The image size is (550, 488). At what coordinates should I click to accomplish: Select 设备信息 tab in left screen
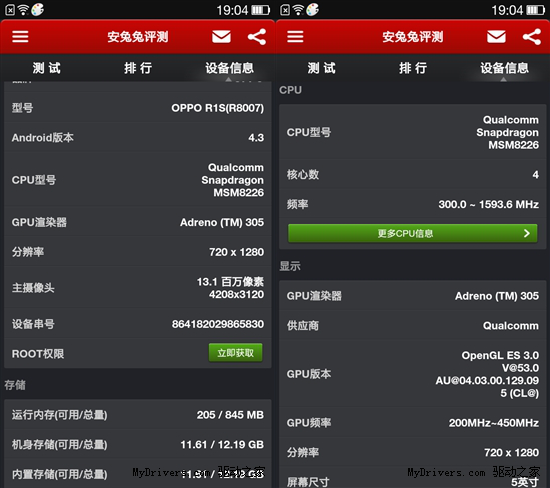(x=229, y=68)
